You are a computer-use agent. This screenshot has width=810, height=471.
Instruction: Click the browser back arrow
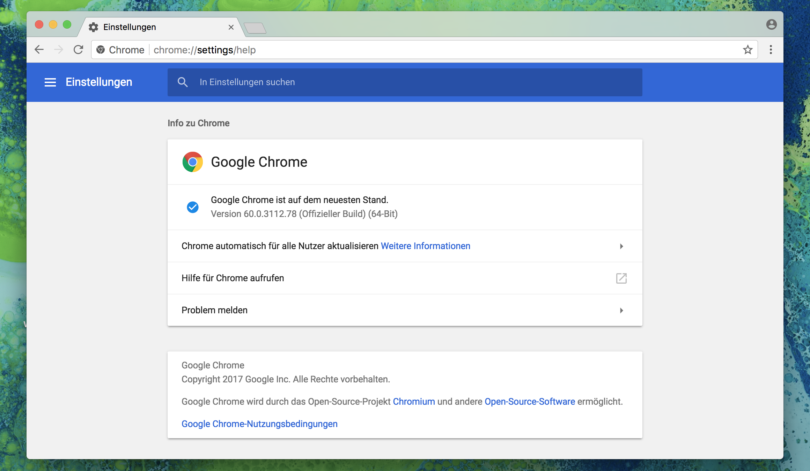coord(39,49)
